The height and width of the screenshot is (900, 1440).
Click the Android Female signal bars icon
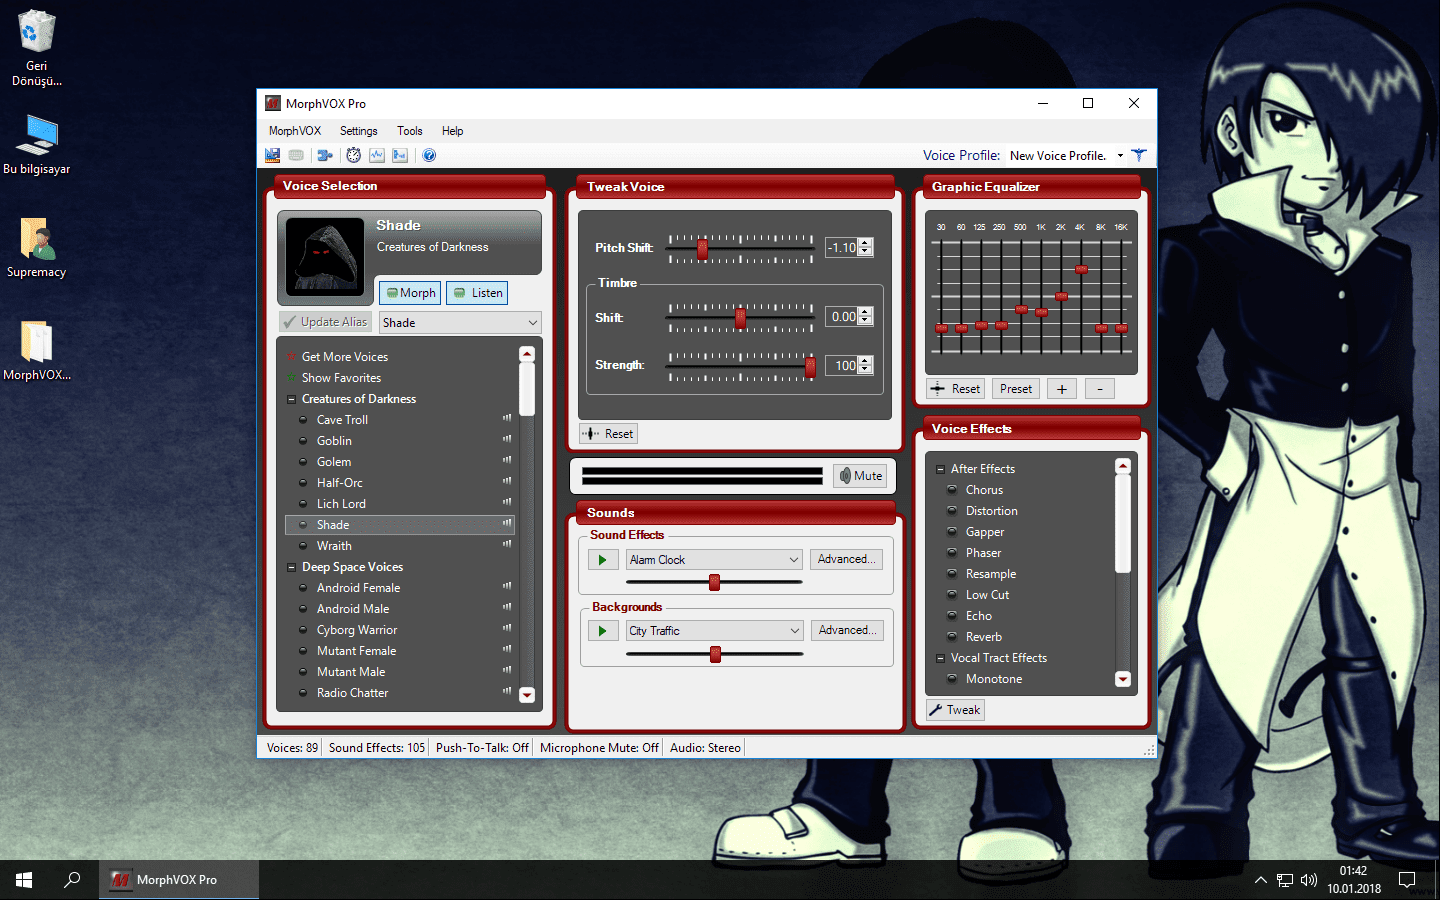click(506, 587)
